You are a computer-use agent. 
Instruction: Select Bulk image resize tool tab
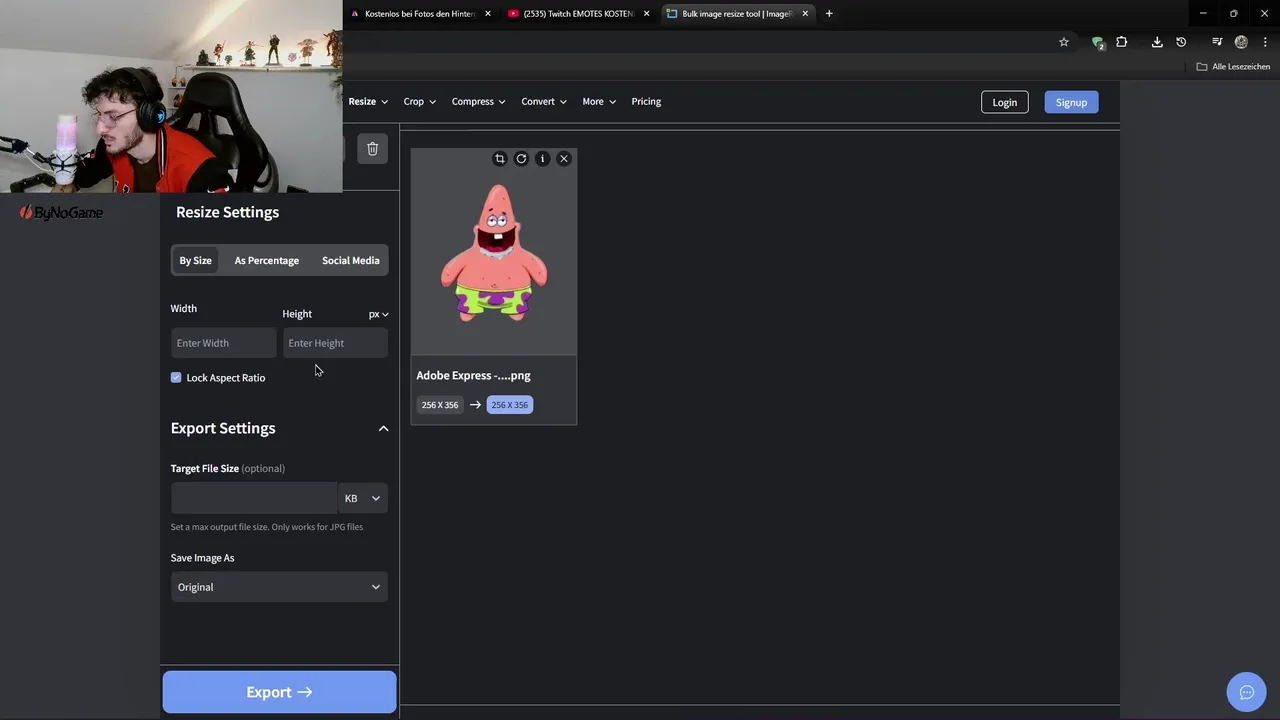tap(737, 14)
